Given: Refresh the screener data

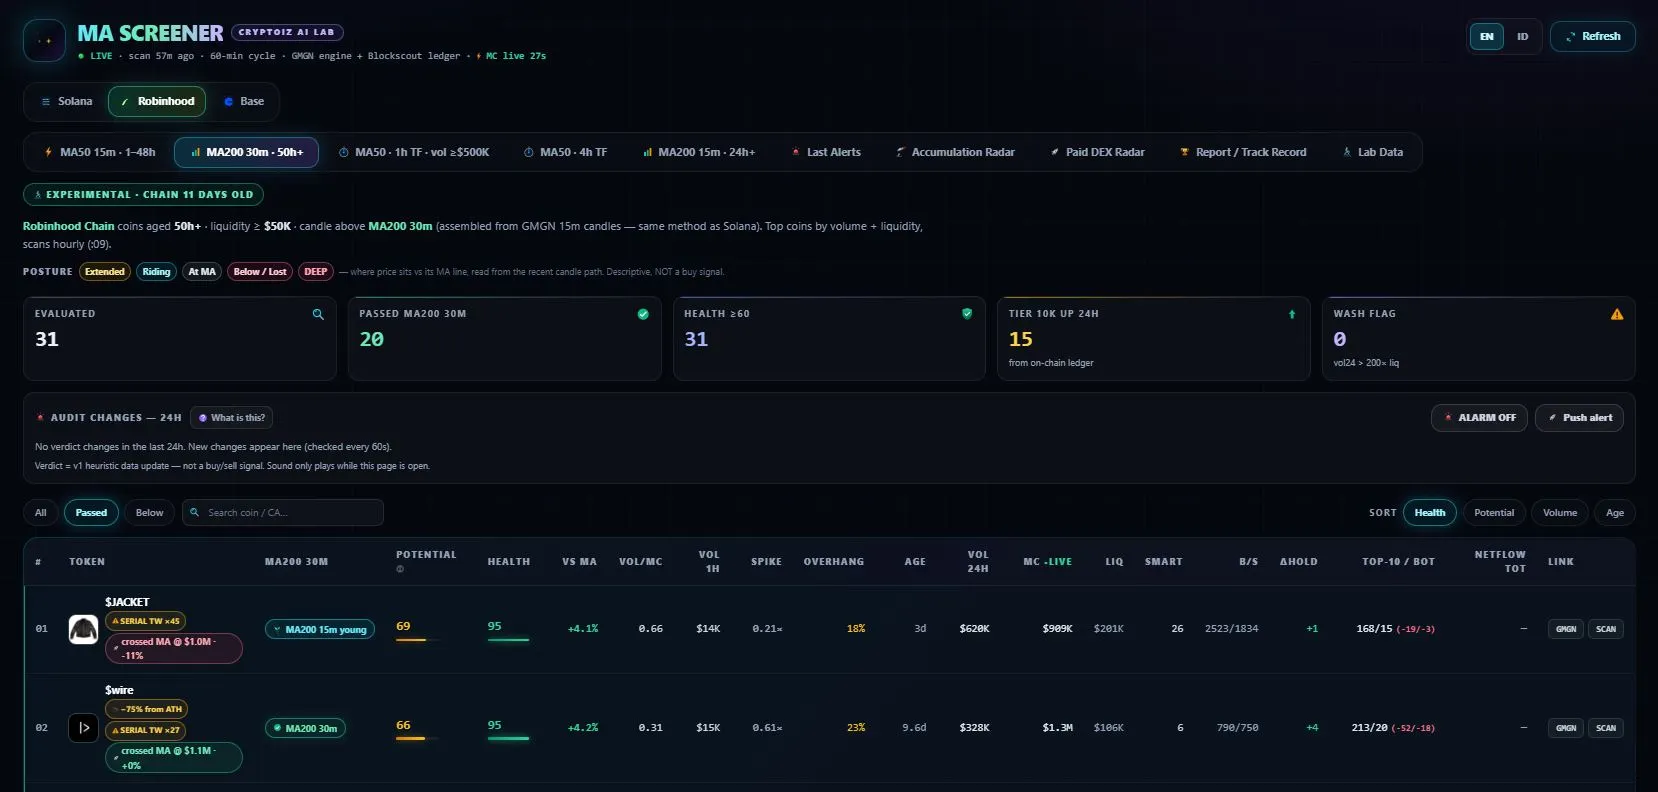Looking at the screenshot, I should tap(1593, 37).
